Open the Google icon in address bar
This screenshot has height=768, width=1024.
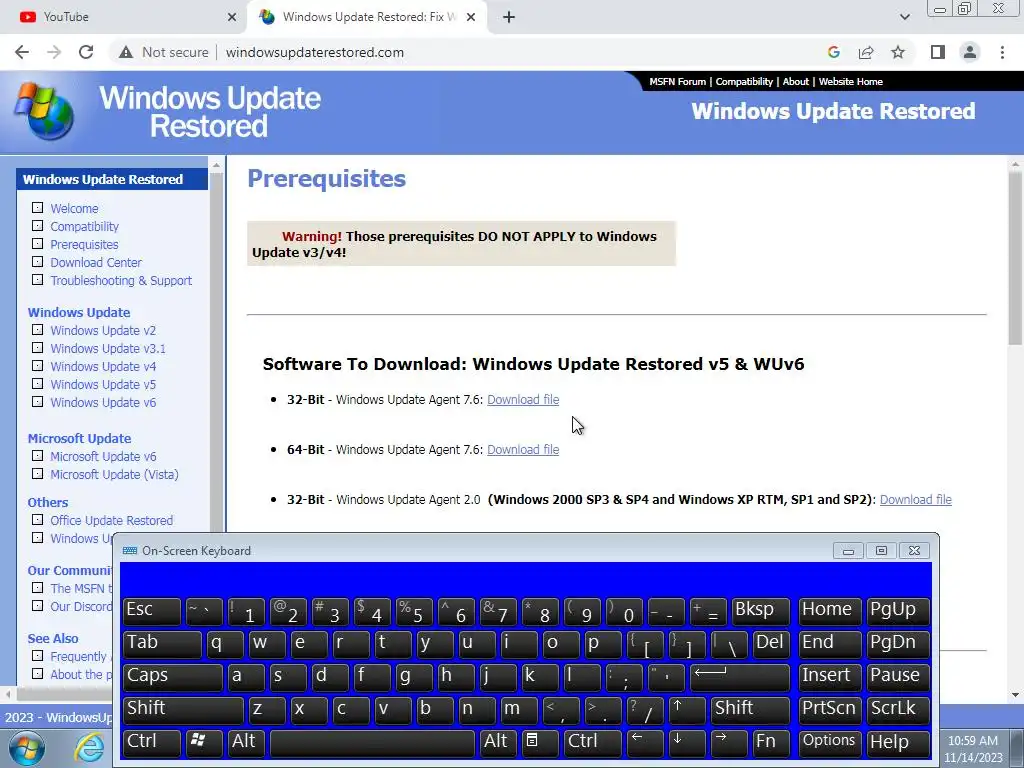point(833,52)
